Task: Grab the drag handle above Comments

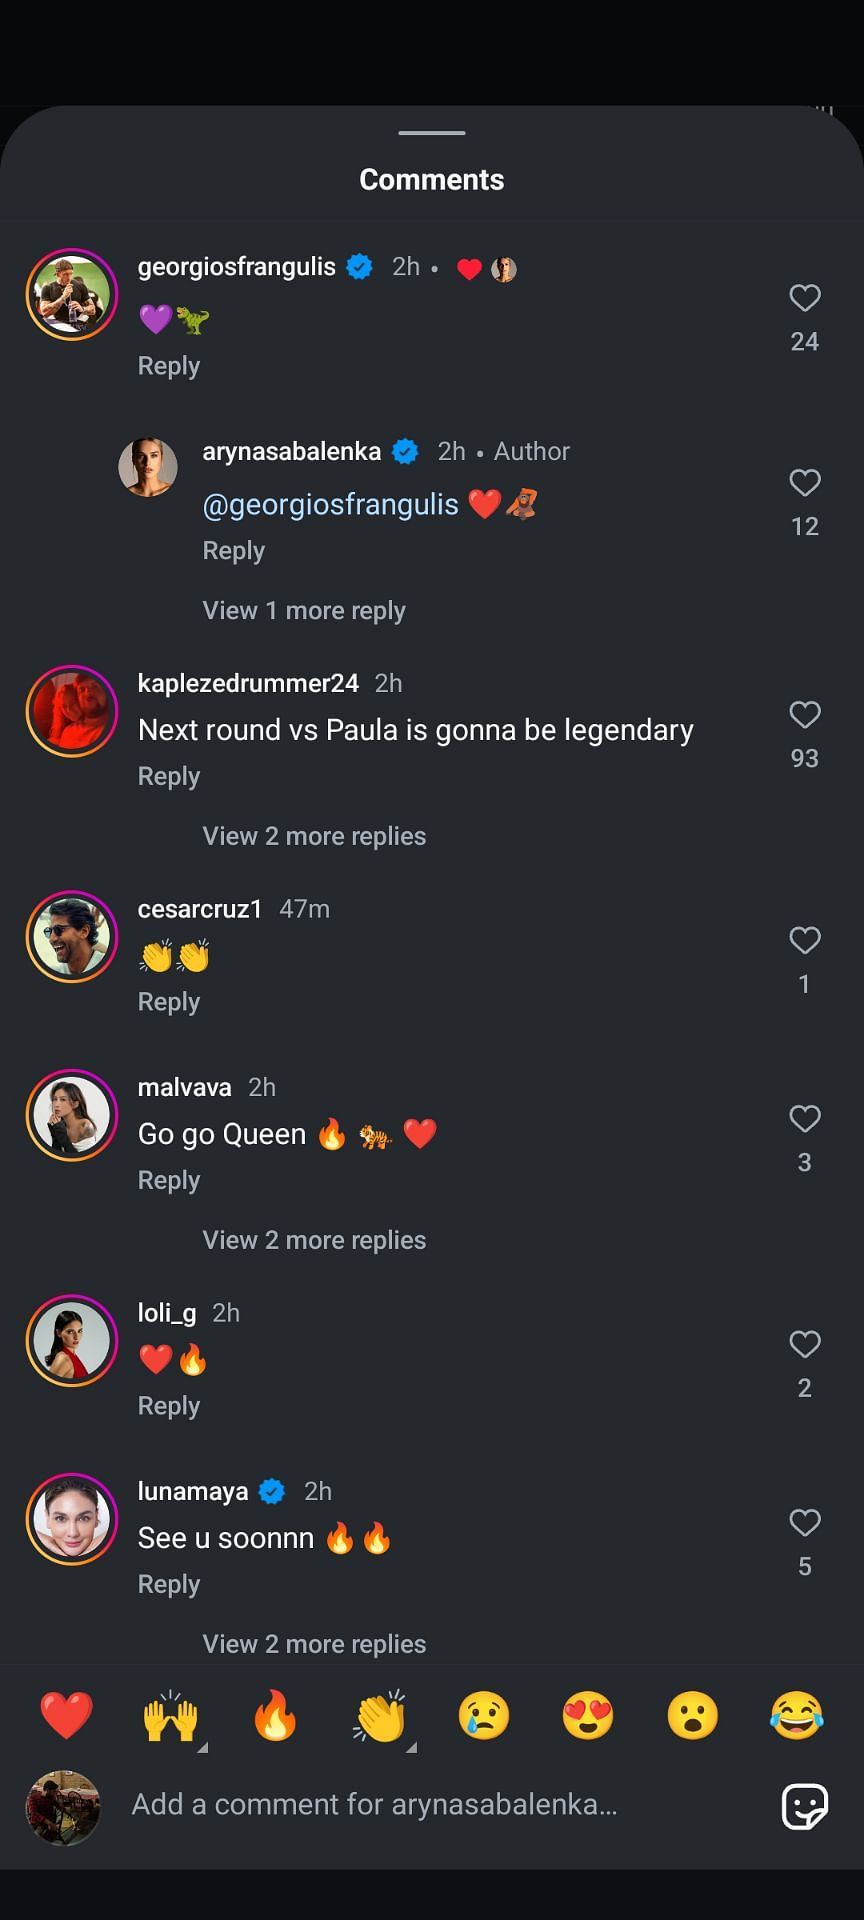Action: tap(432, 132)
